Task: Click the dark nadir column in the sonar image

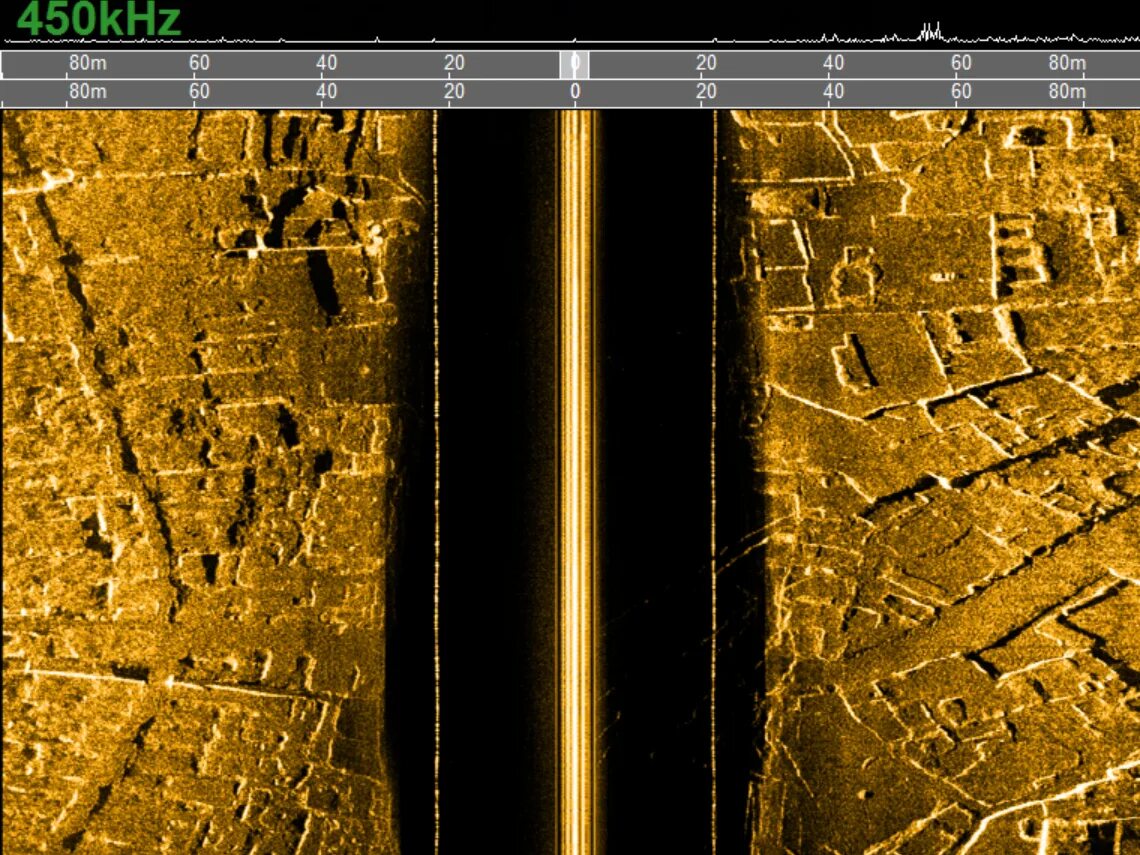Action: (660, 450)
